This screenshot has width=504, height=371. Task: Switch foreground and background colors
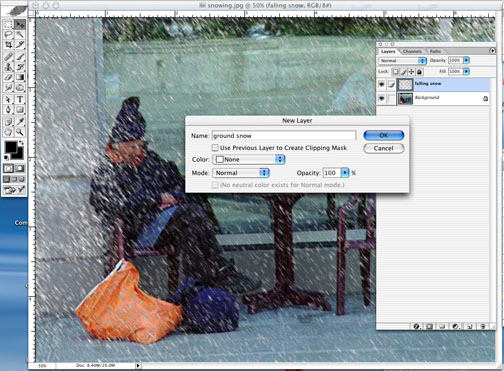pyautogui.click(x=21, y=143)
